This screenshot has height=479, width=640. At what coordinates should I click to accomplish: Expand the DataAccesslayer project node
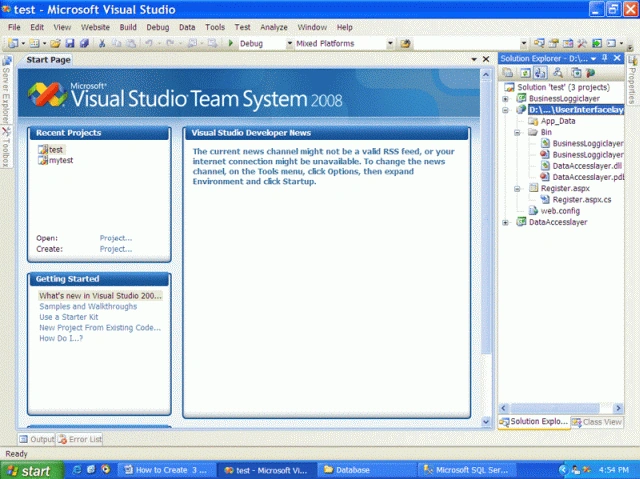(x=505, y=223)
